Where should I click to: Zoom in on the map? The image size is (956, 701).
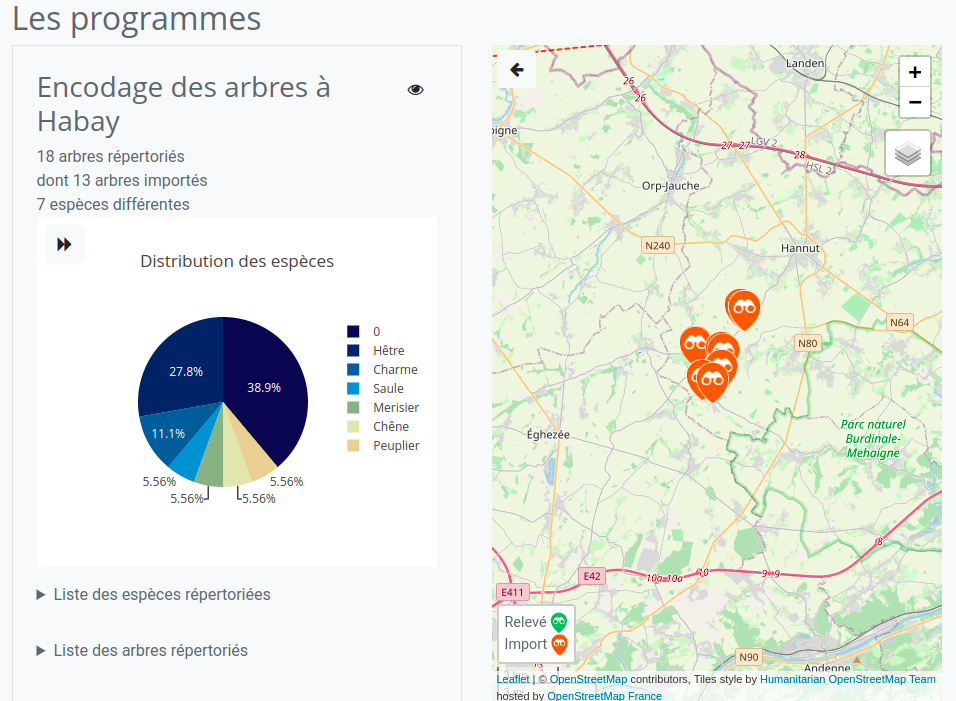click(914, 72)
